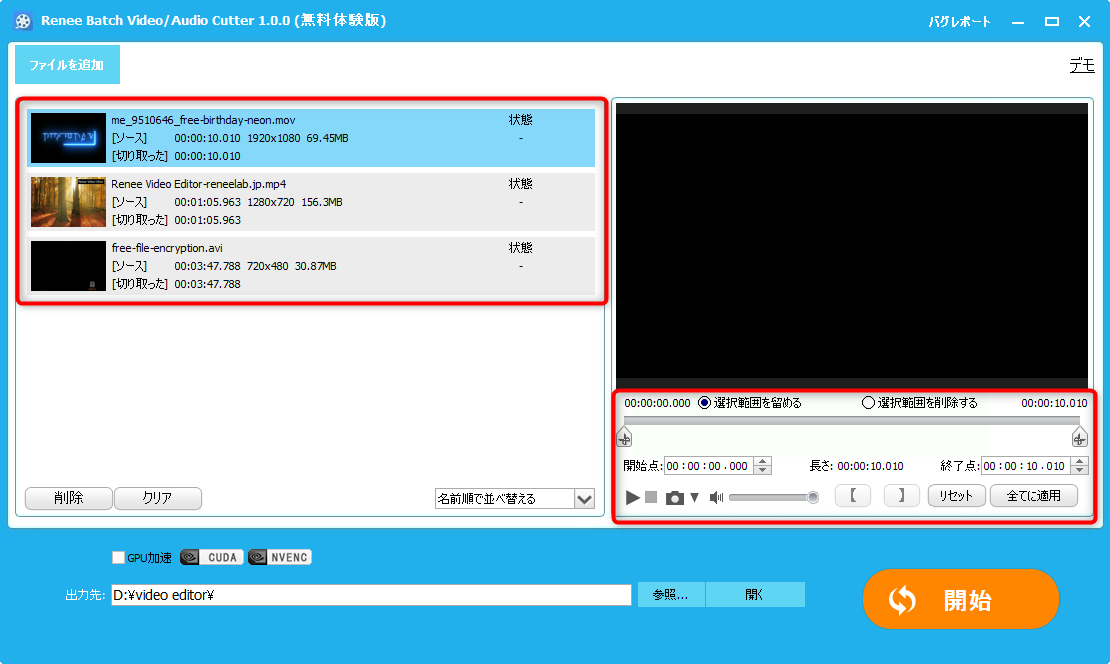The image size is (1110, 664).
Task: Click the free-file-encryption.avi file name
Action: click(167, 248)
